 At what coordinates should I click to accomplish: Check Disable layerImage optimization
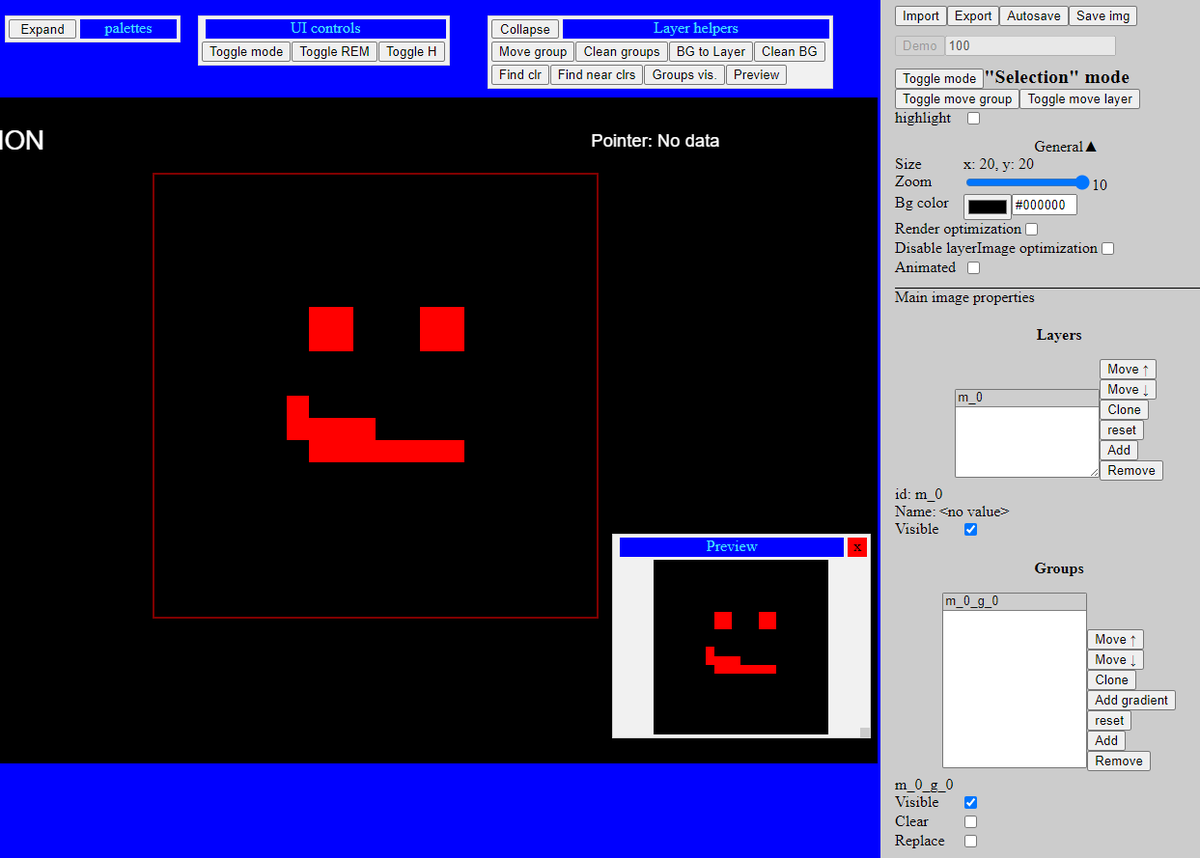click(1108, 248)
